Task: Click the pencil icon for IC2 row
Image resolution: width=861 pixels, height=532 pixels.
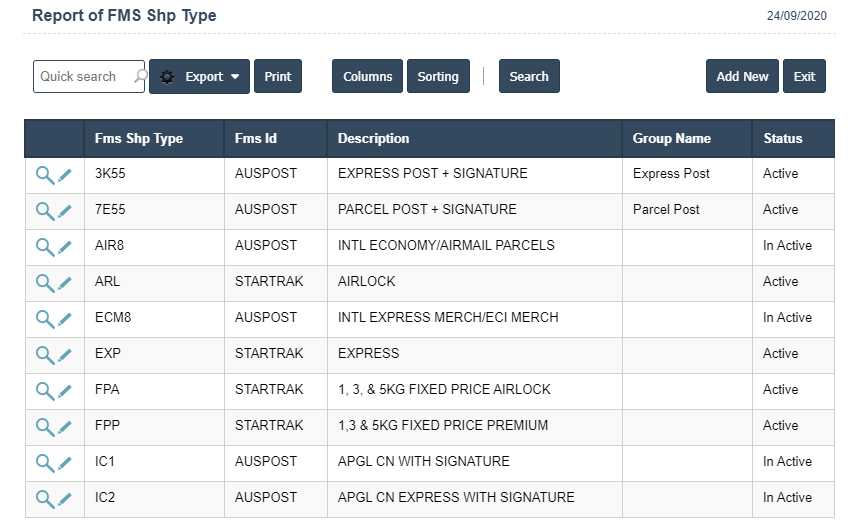Action: tap(65, 499)
